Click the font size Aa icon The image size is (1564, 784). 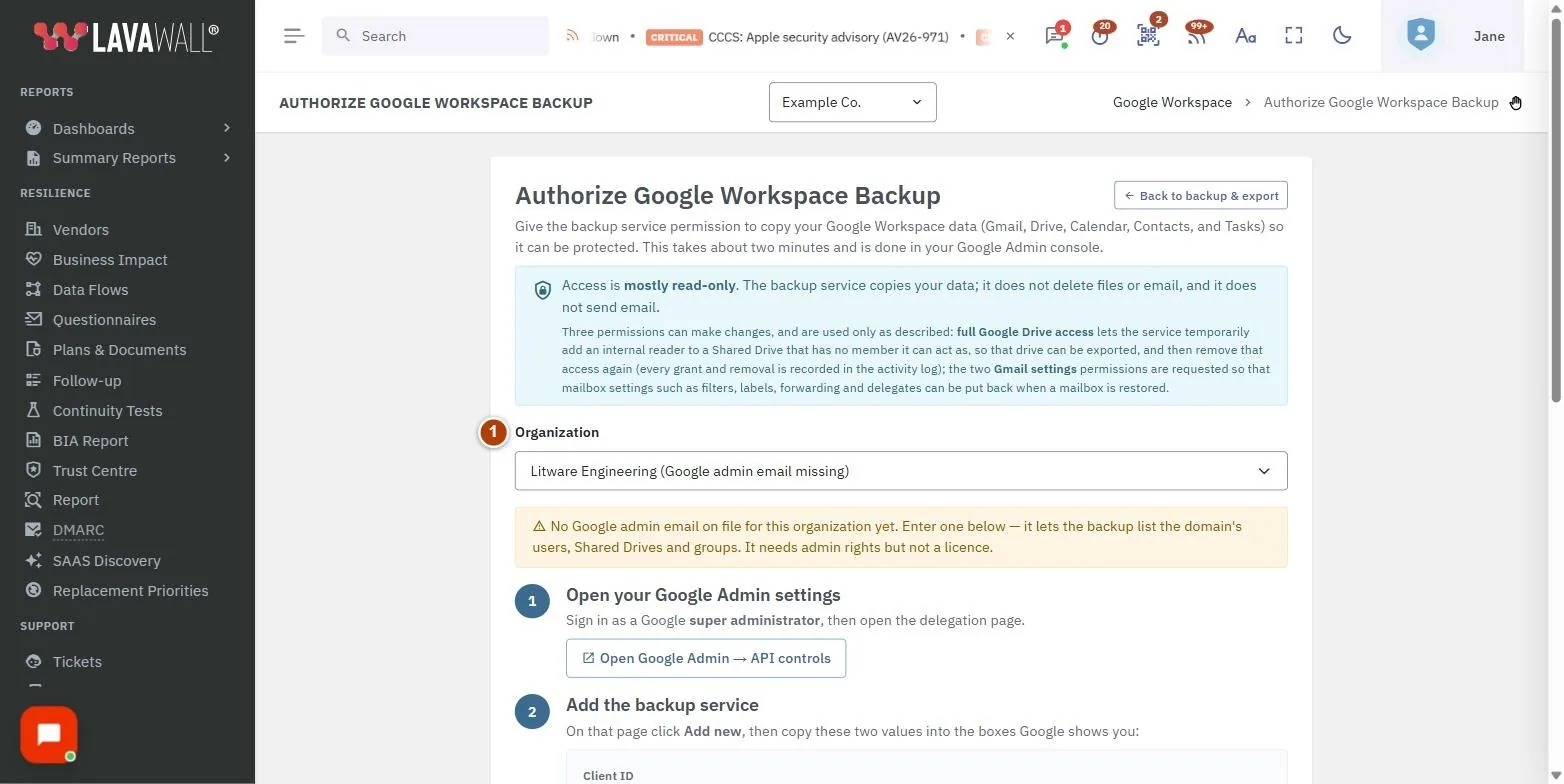[x=1245, y=36]
